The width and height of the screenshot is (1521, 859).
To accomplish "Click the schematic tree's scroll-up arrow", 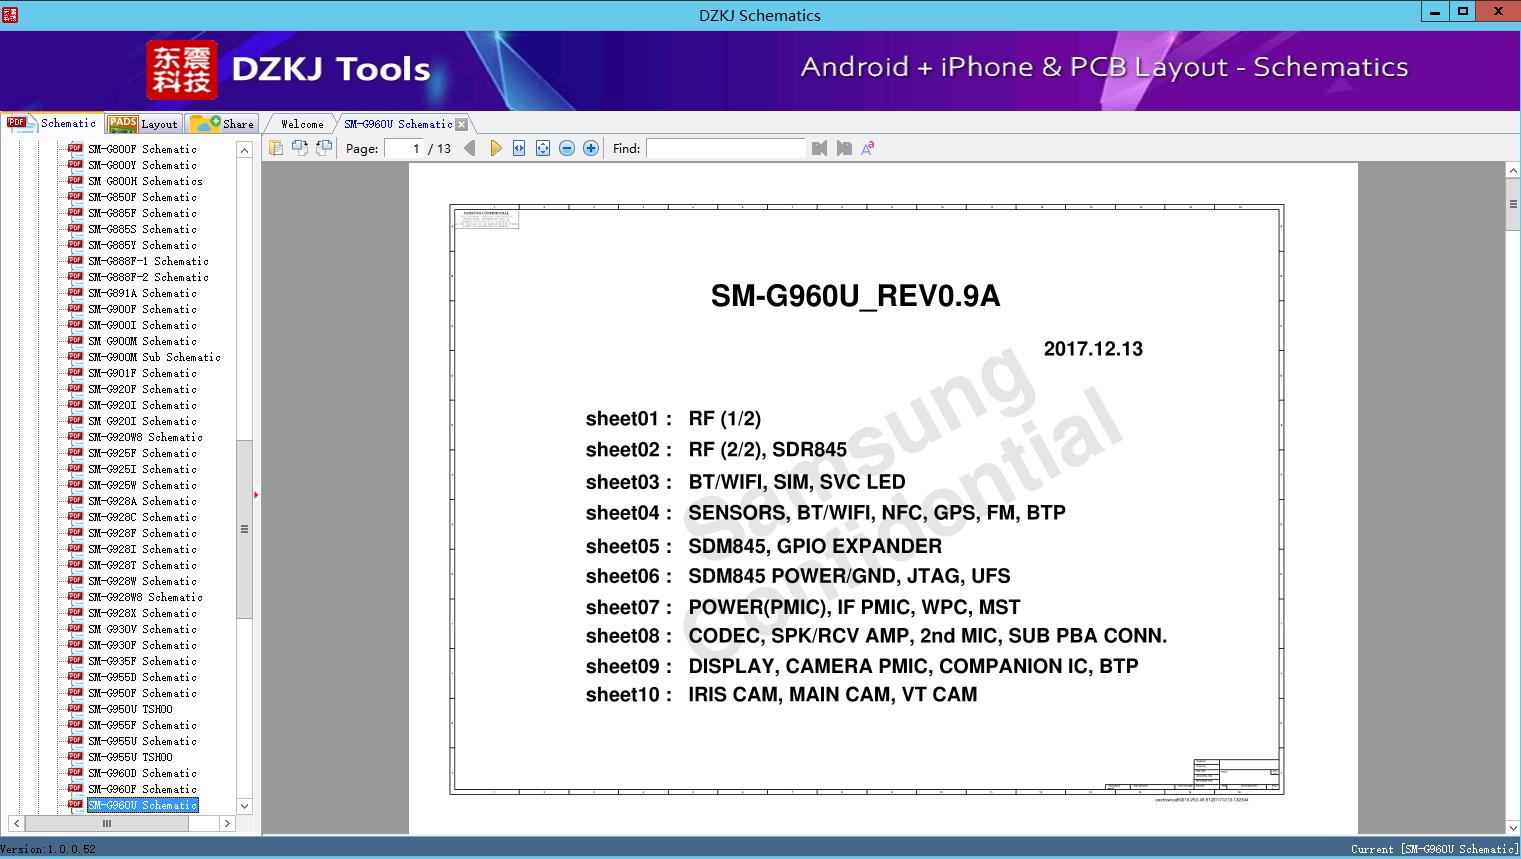I will point(244,150).
